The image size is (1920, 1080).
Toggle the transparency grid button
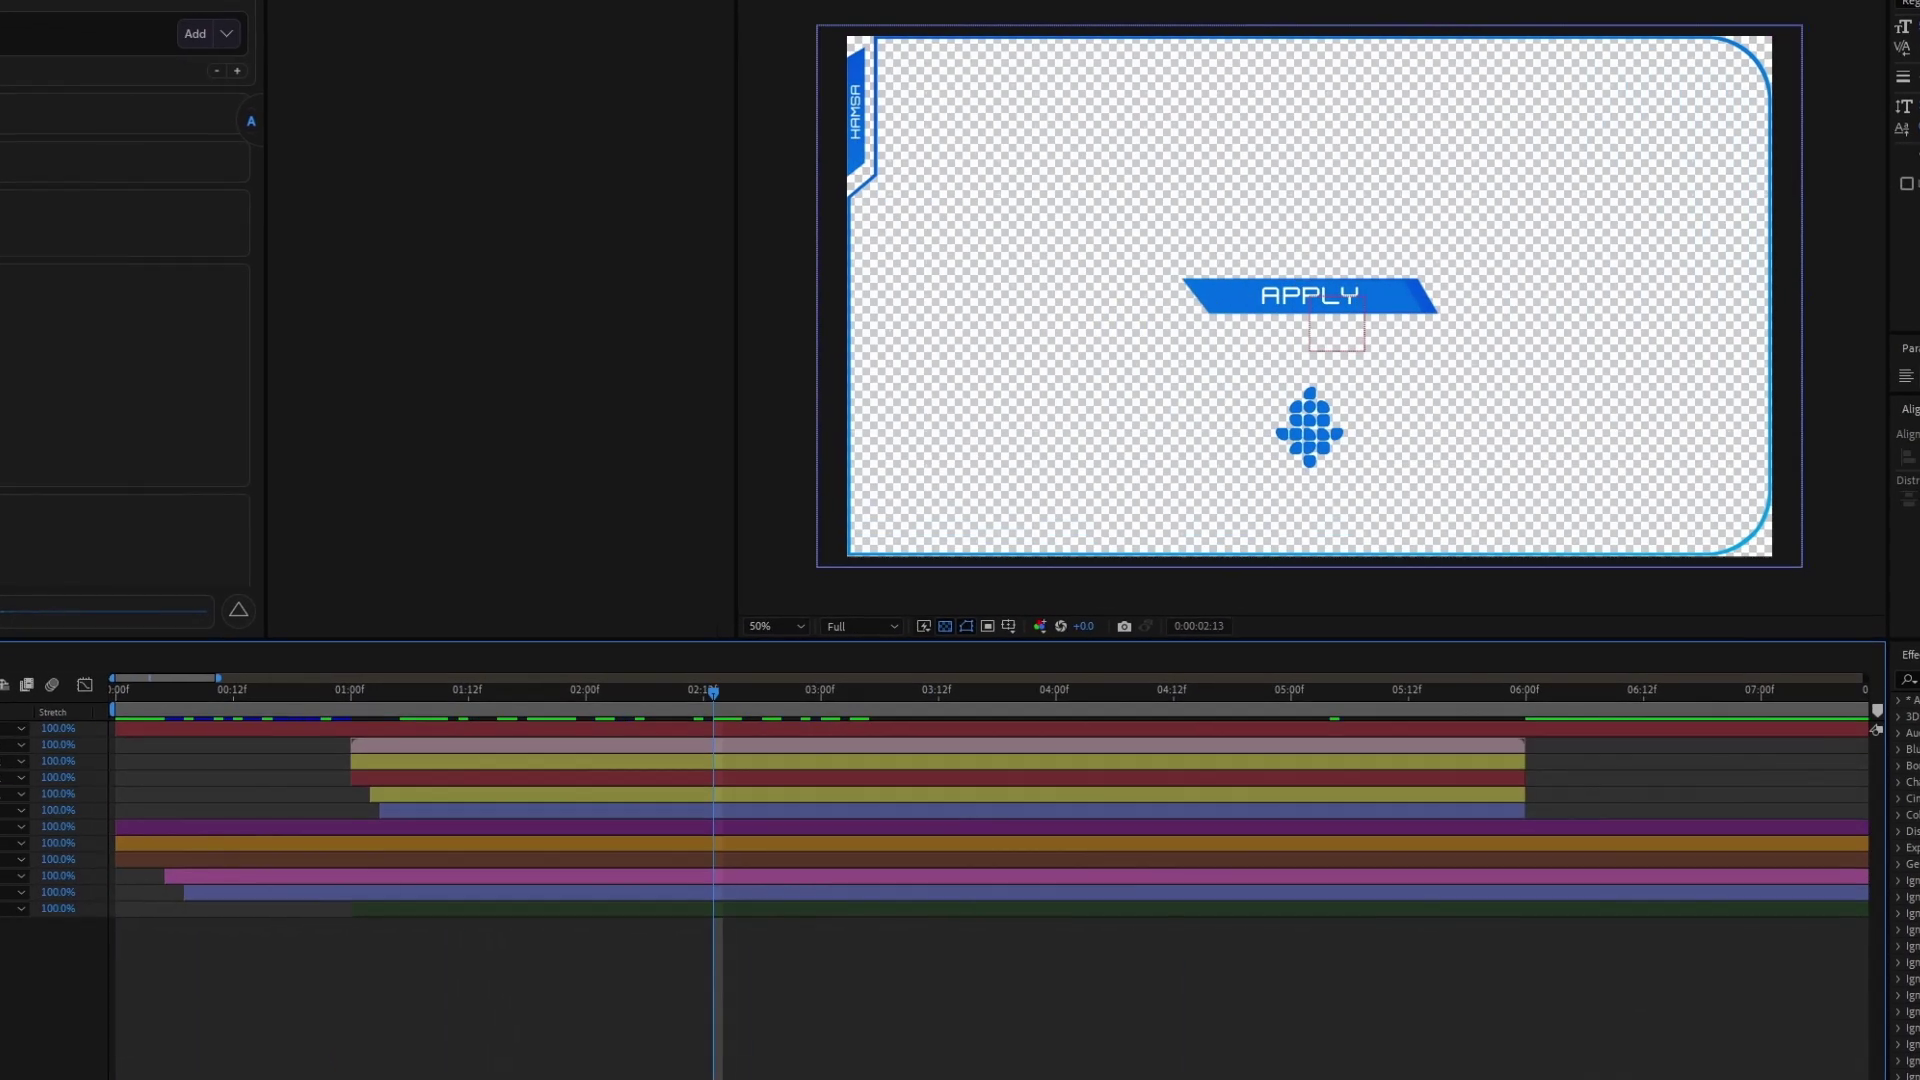(945, 626)
